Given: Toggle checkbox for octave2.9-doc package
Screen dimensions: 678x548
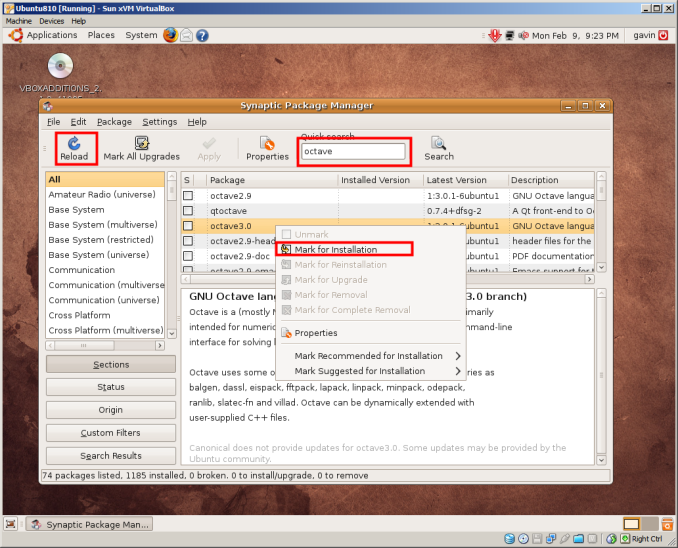Looking at the screenshot, I should 188,256.
